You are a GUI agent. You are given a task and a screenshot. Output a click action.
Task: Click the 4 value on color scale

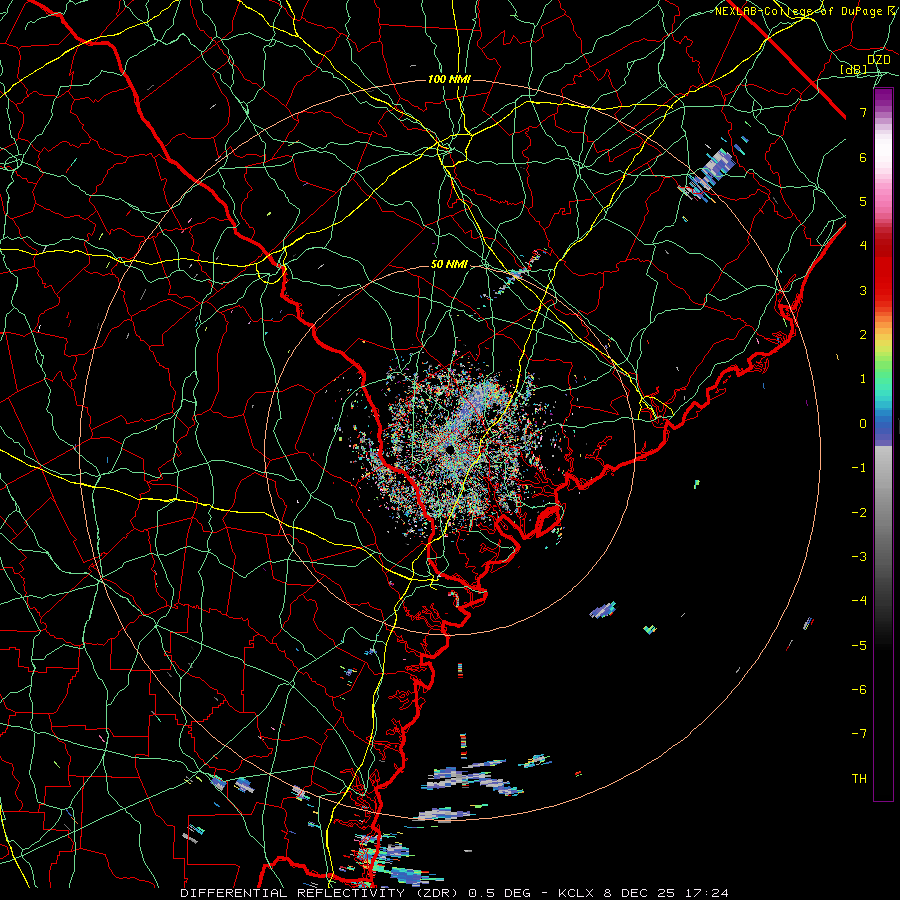point(863,246)
